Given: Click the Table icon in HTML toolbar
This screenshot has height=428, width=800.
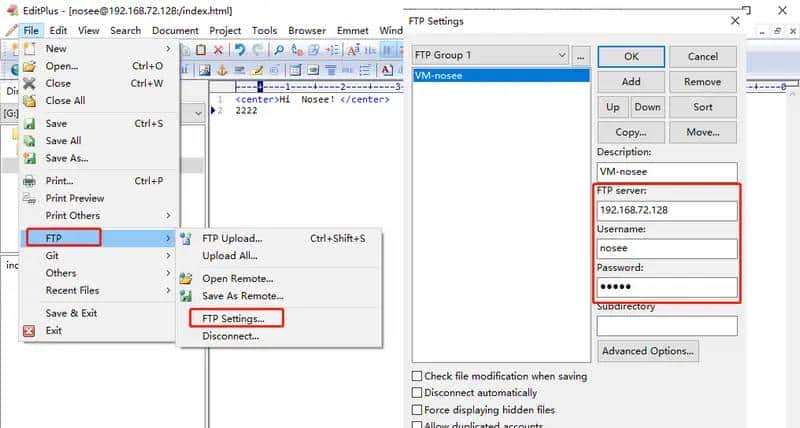Looking at the screenshot, I should (x=295, y=70).
